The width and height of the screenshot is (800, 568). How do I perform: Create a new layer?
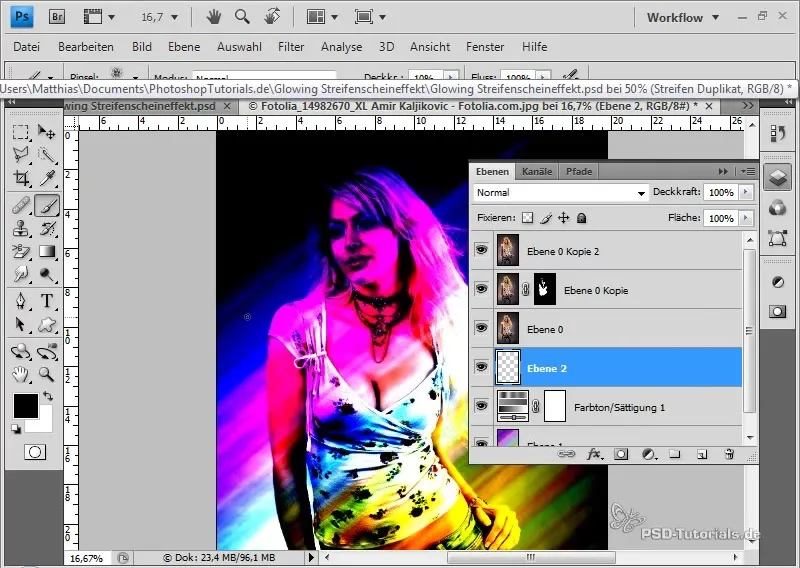[702, 454]
